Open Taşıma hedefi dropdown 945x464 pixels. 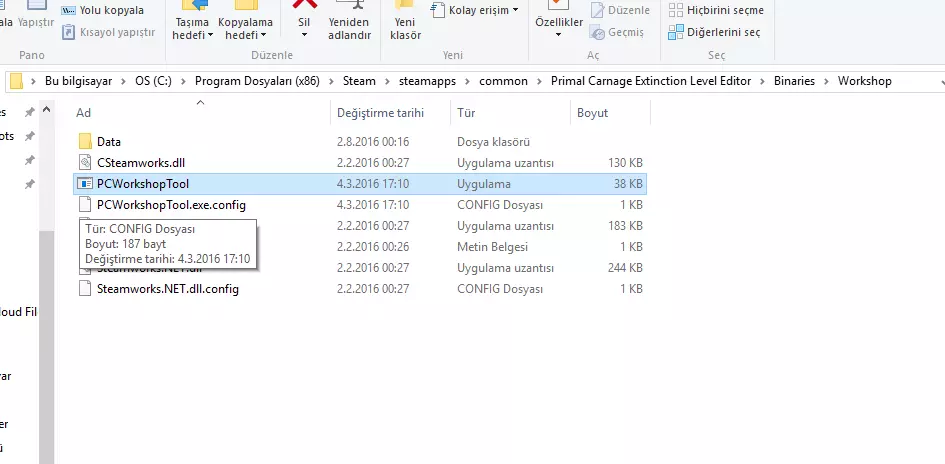click(193, 22)
